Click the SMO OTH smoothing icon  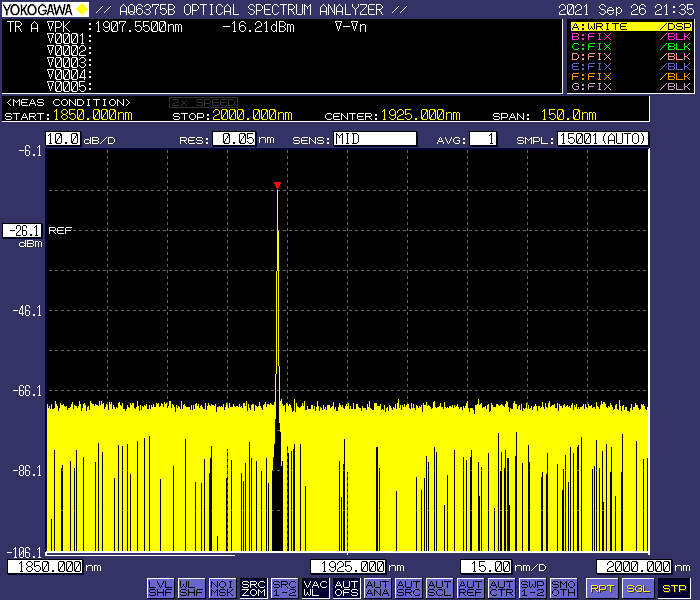[x=563, y=588]
